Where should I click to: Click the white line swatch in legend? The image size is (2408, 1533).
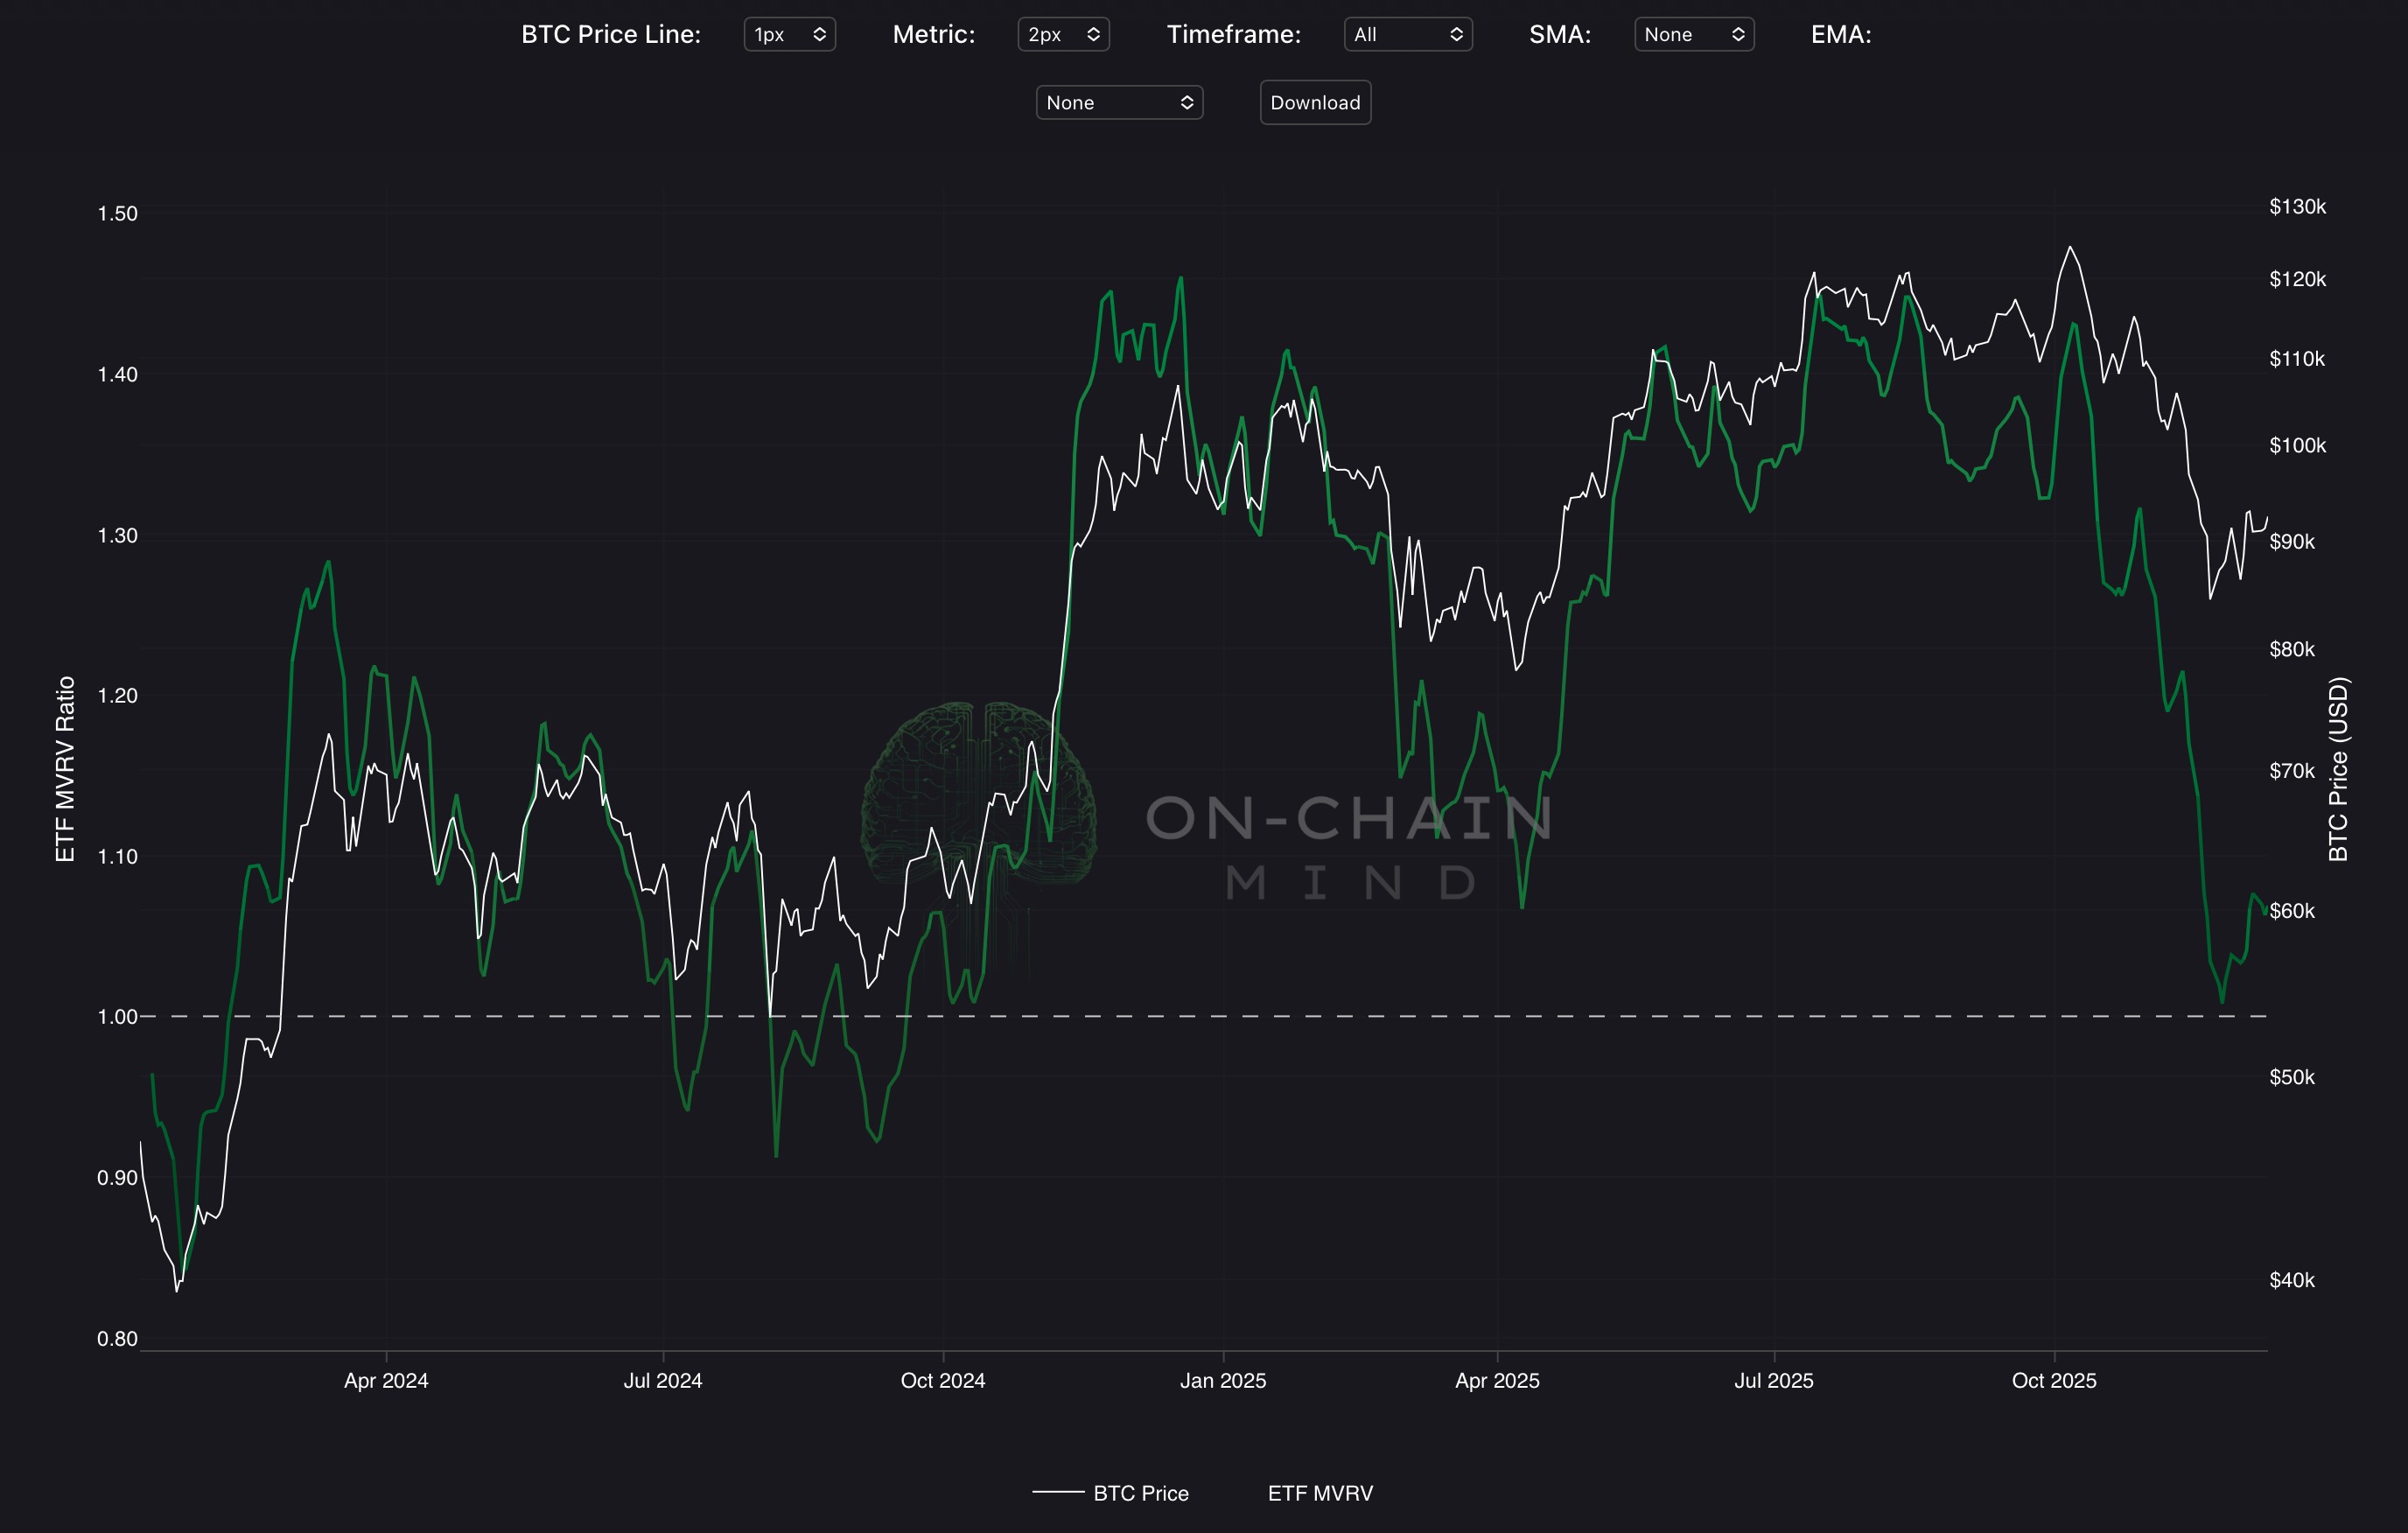1057,1492
